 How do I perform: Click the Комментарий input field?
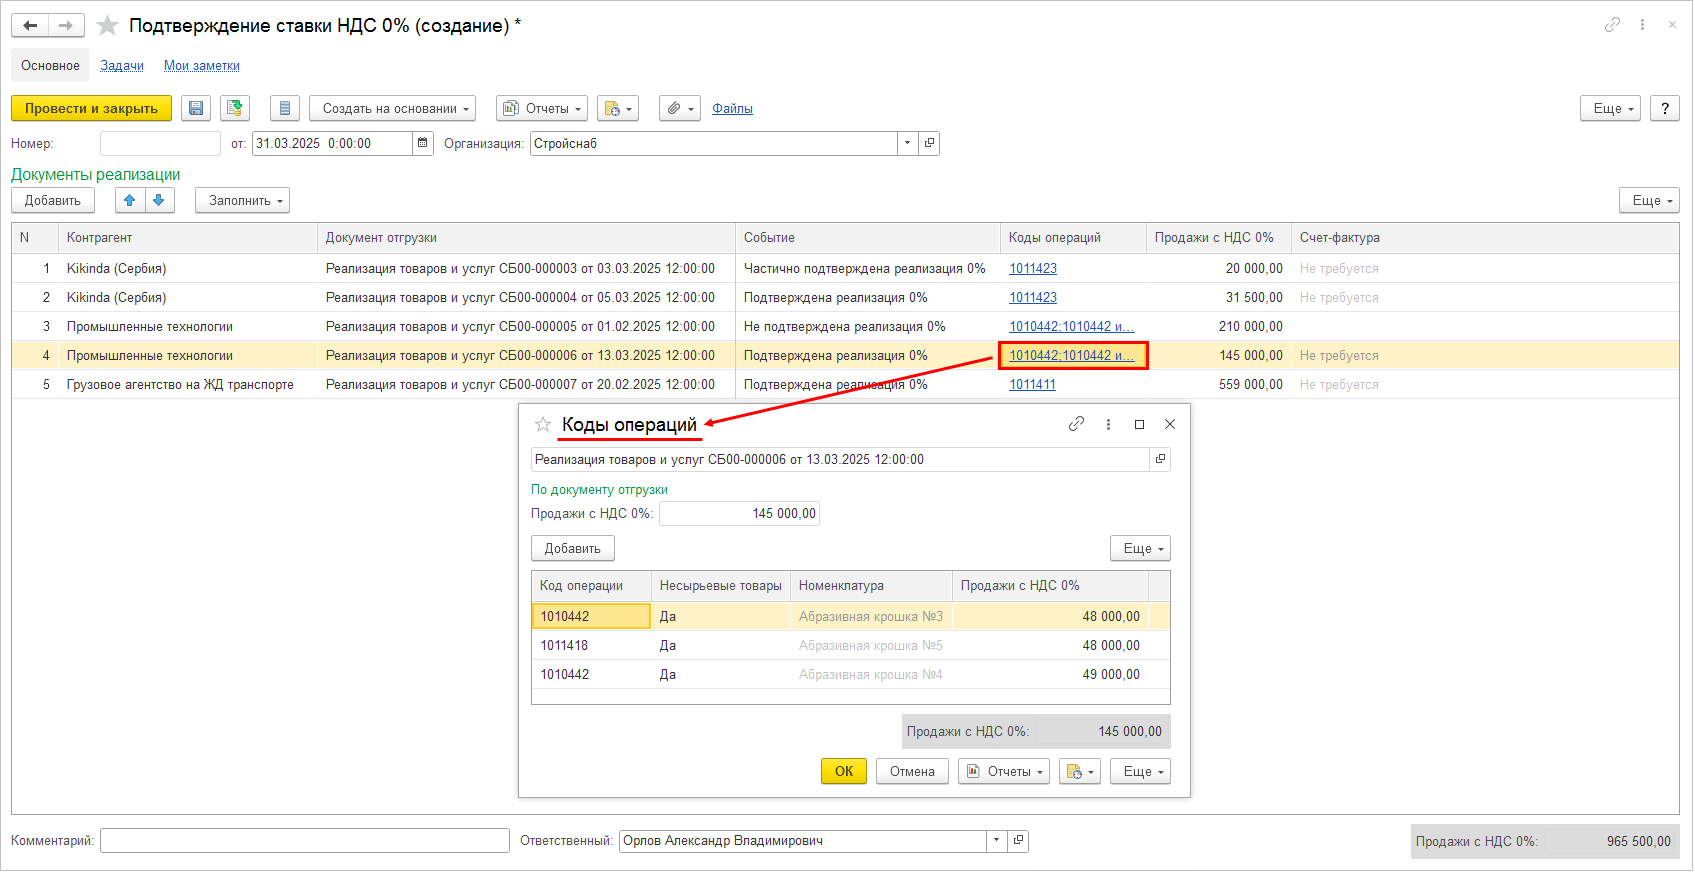(305, 841)
